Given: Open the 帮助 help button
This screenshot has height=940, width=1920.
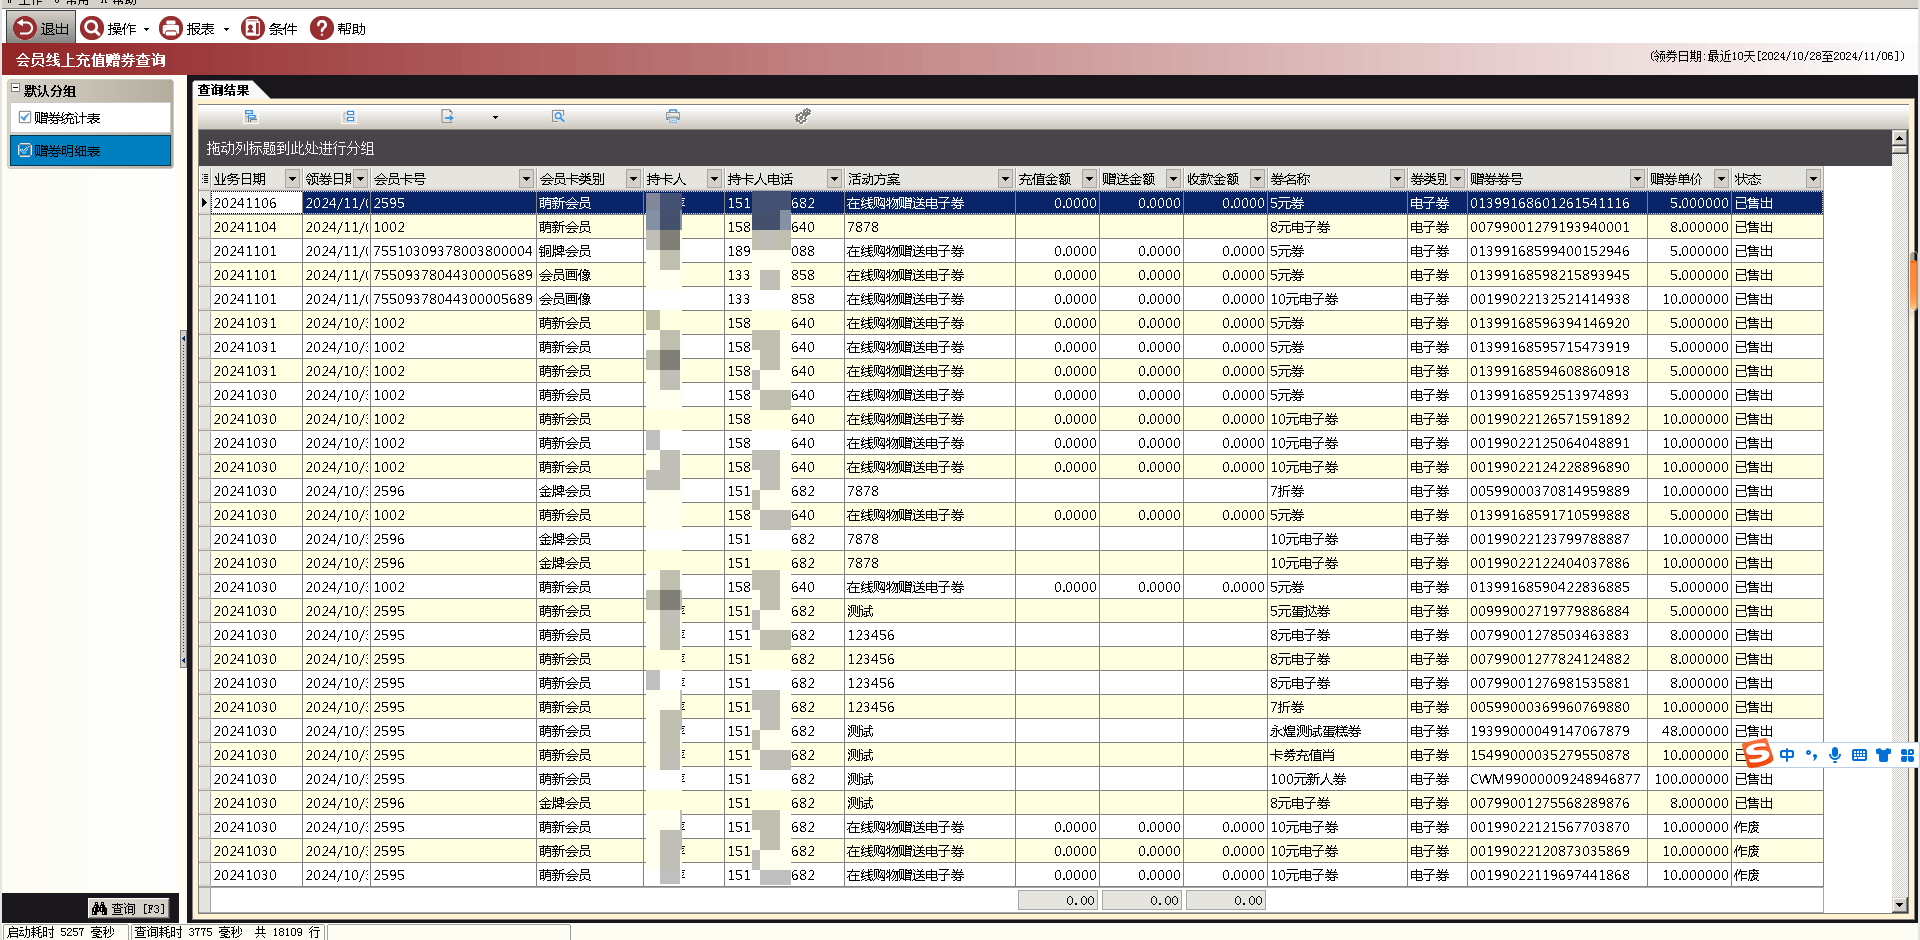Looking at the screenshot, I should (338, 28).
